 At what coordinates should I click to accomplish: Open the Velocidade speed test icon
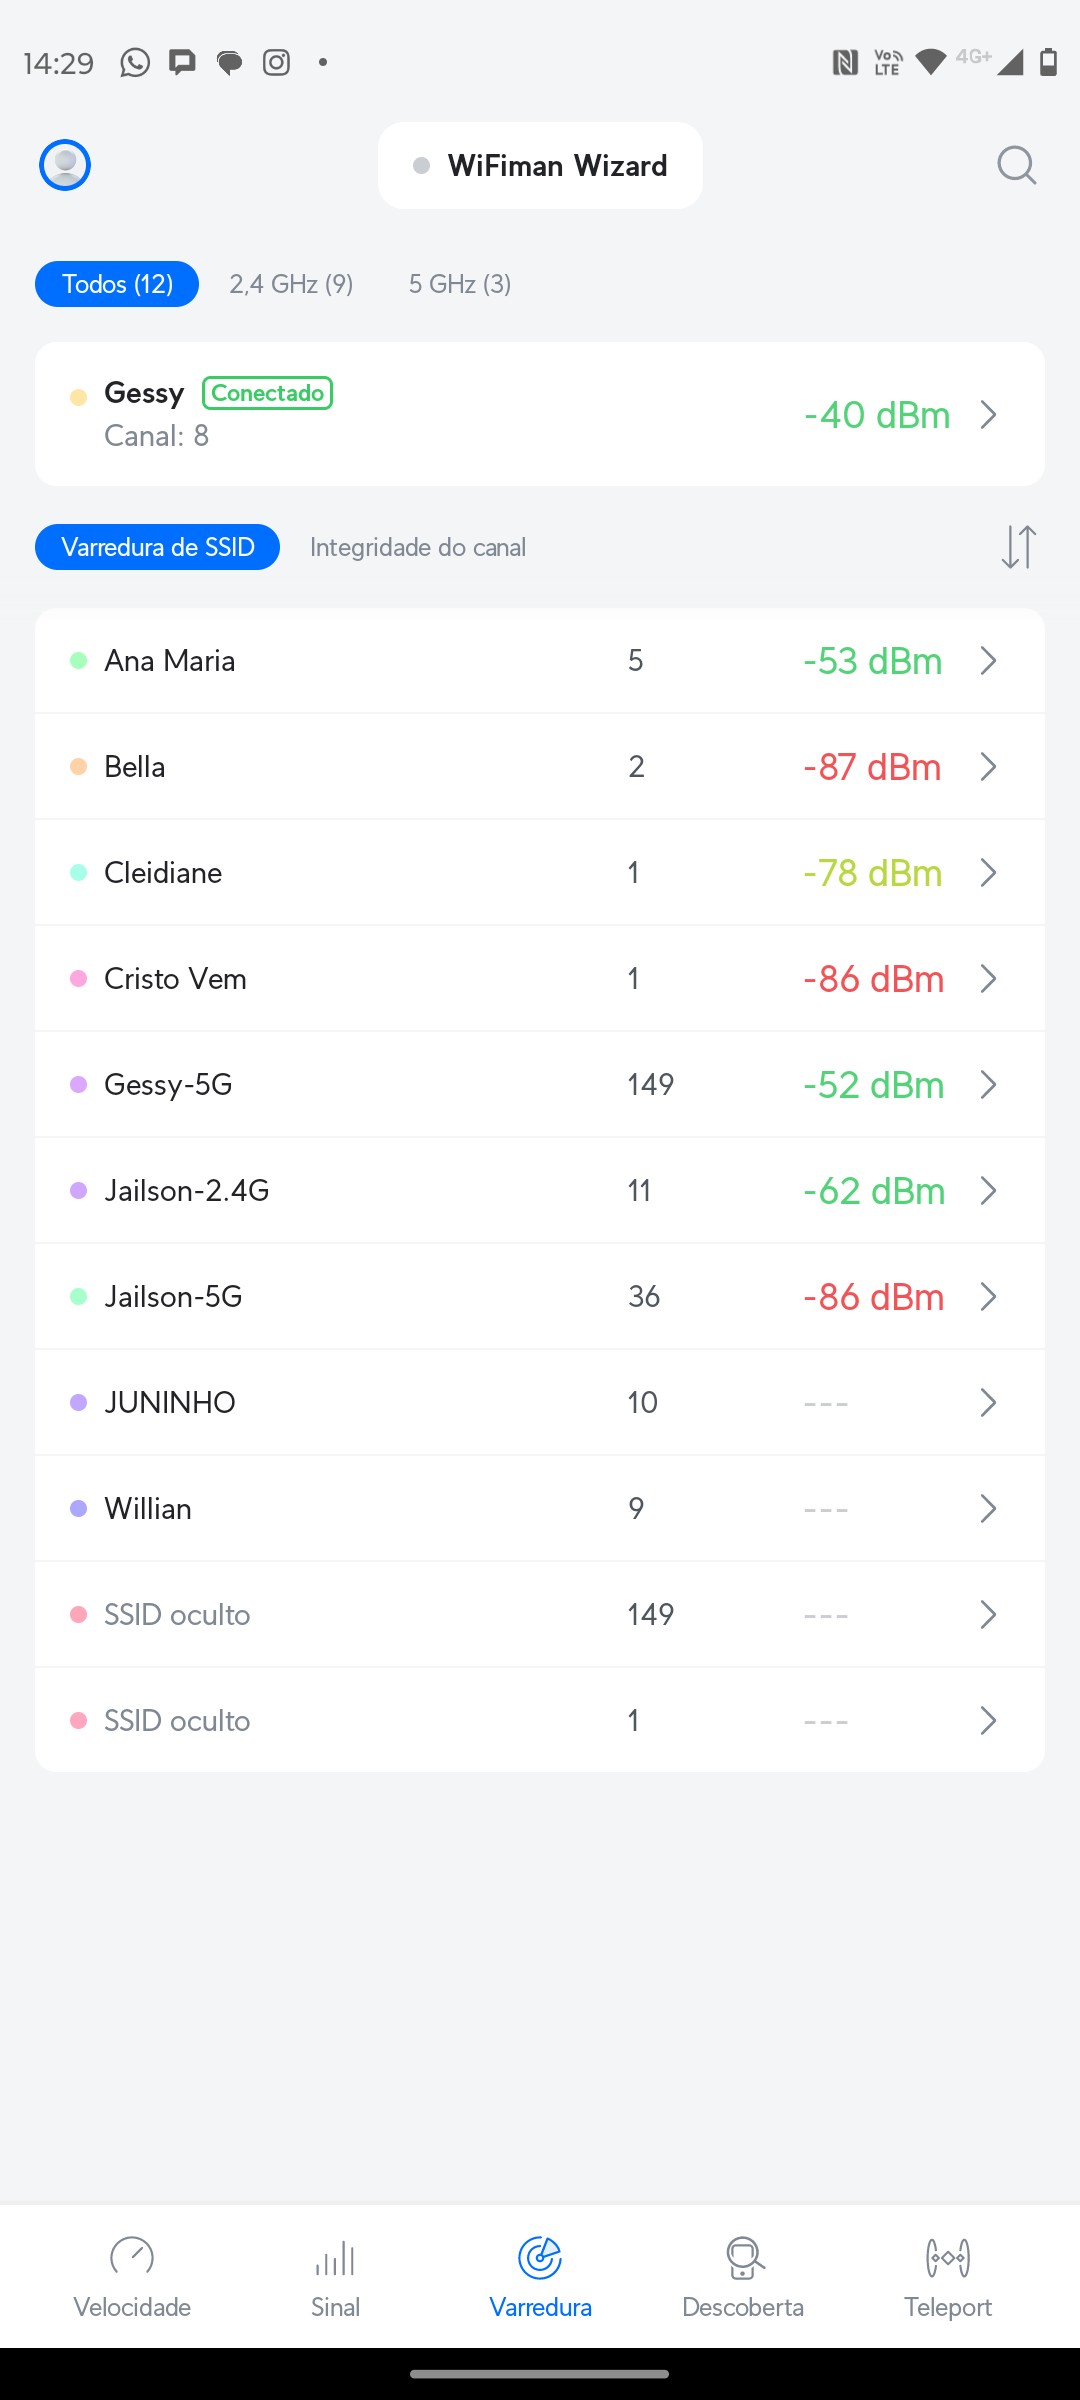coord(132,2258)
